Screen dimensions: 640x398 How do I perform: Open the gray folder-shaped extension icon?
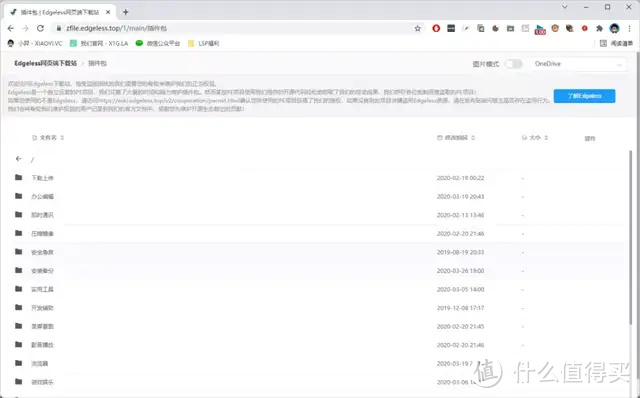click(x=510, y=28)
